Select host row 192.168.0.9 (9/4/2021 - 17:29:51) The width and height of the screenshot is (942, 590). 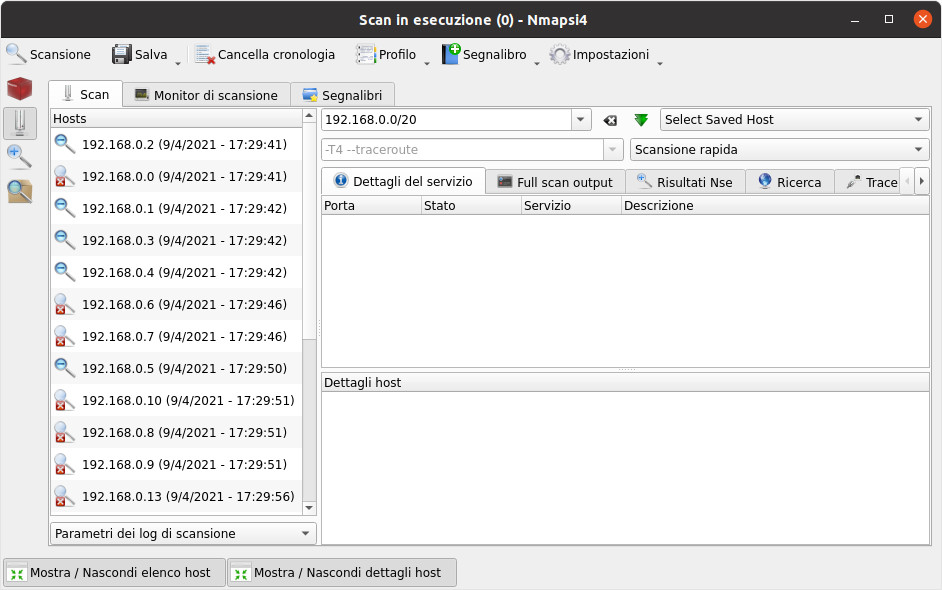click(176, 464)
